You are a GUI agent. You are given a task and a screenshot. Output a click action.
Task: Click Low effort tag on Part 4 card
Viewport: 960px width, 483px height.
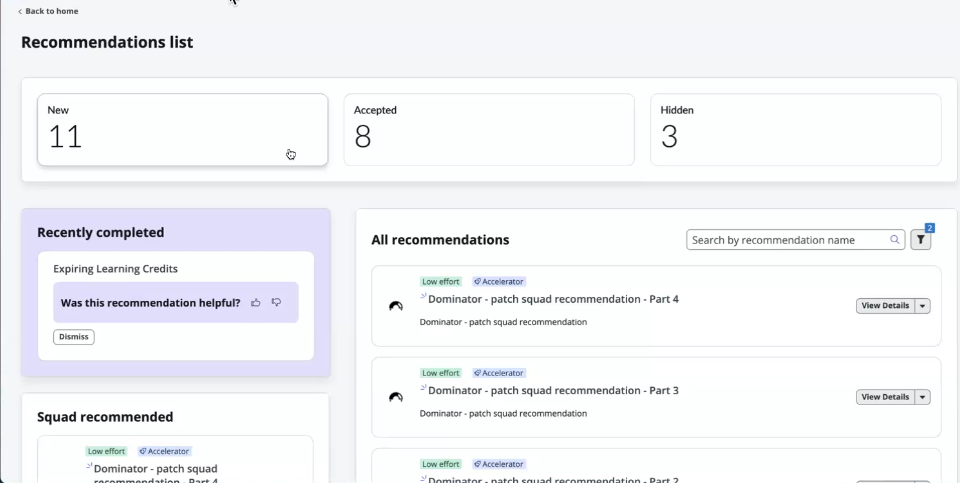pyautogui.click(x=440, y=282)
